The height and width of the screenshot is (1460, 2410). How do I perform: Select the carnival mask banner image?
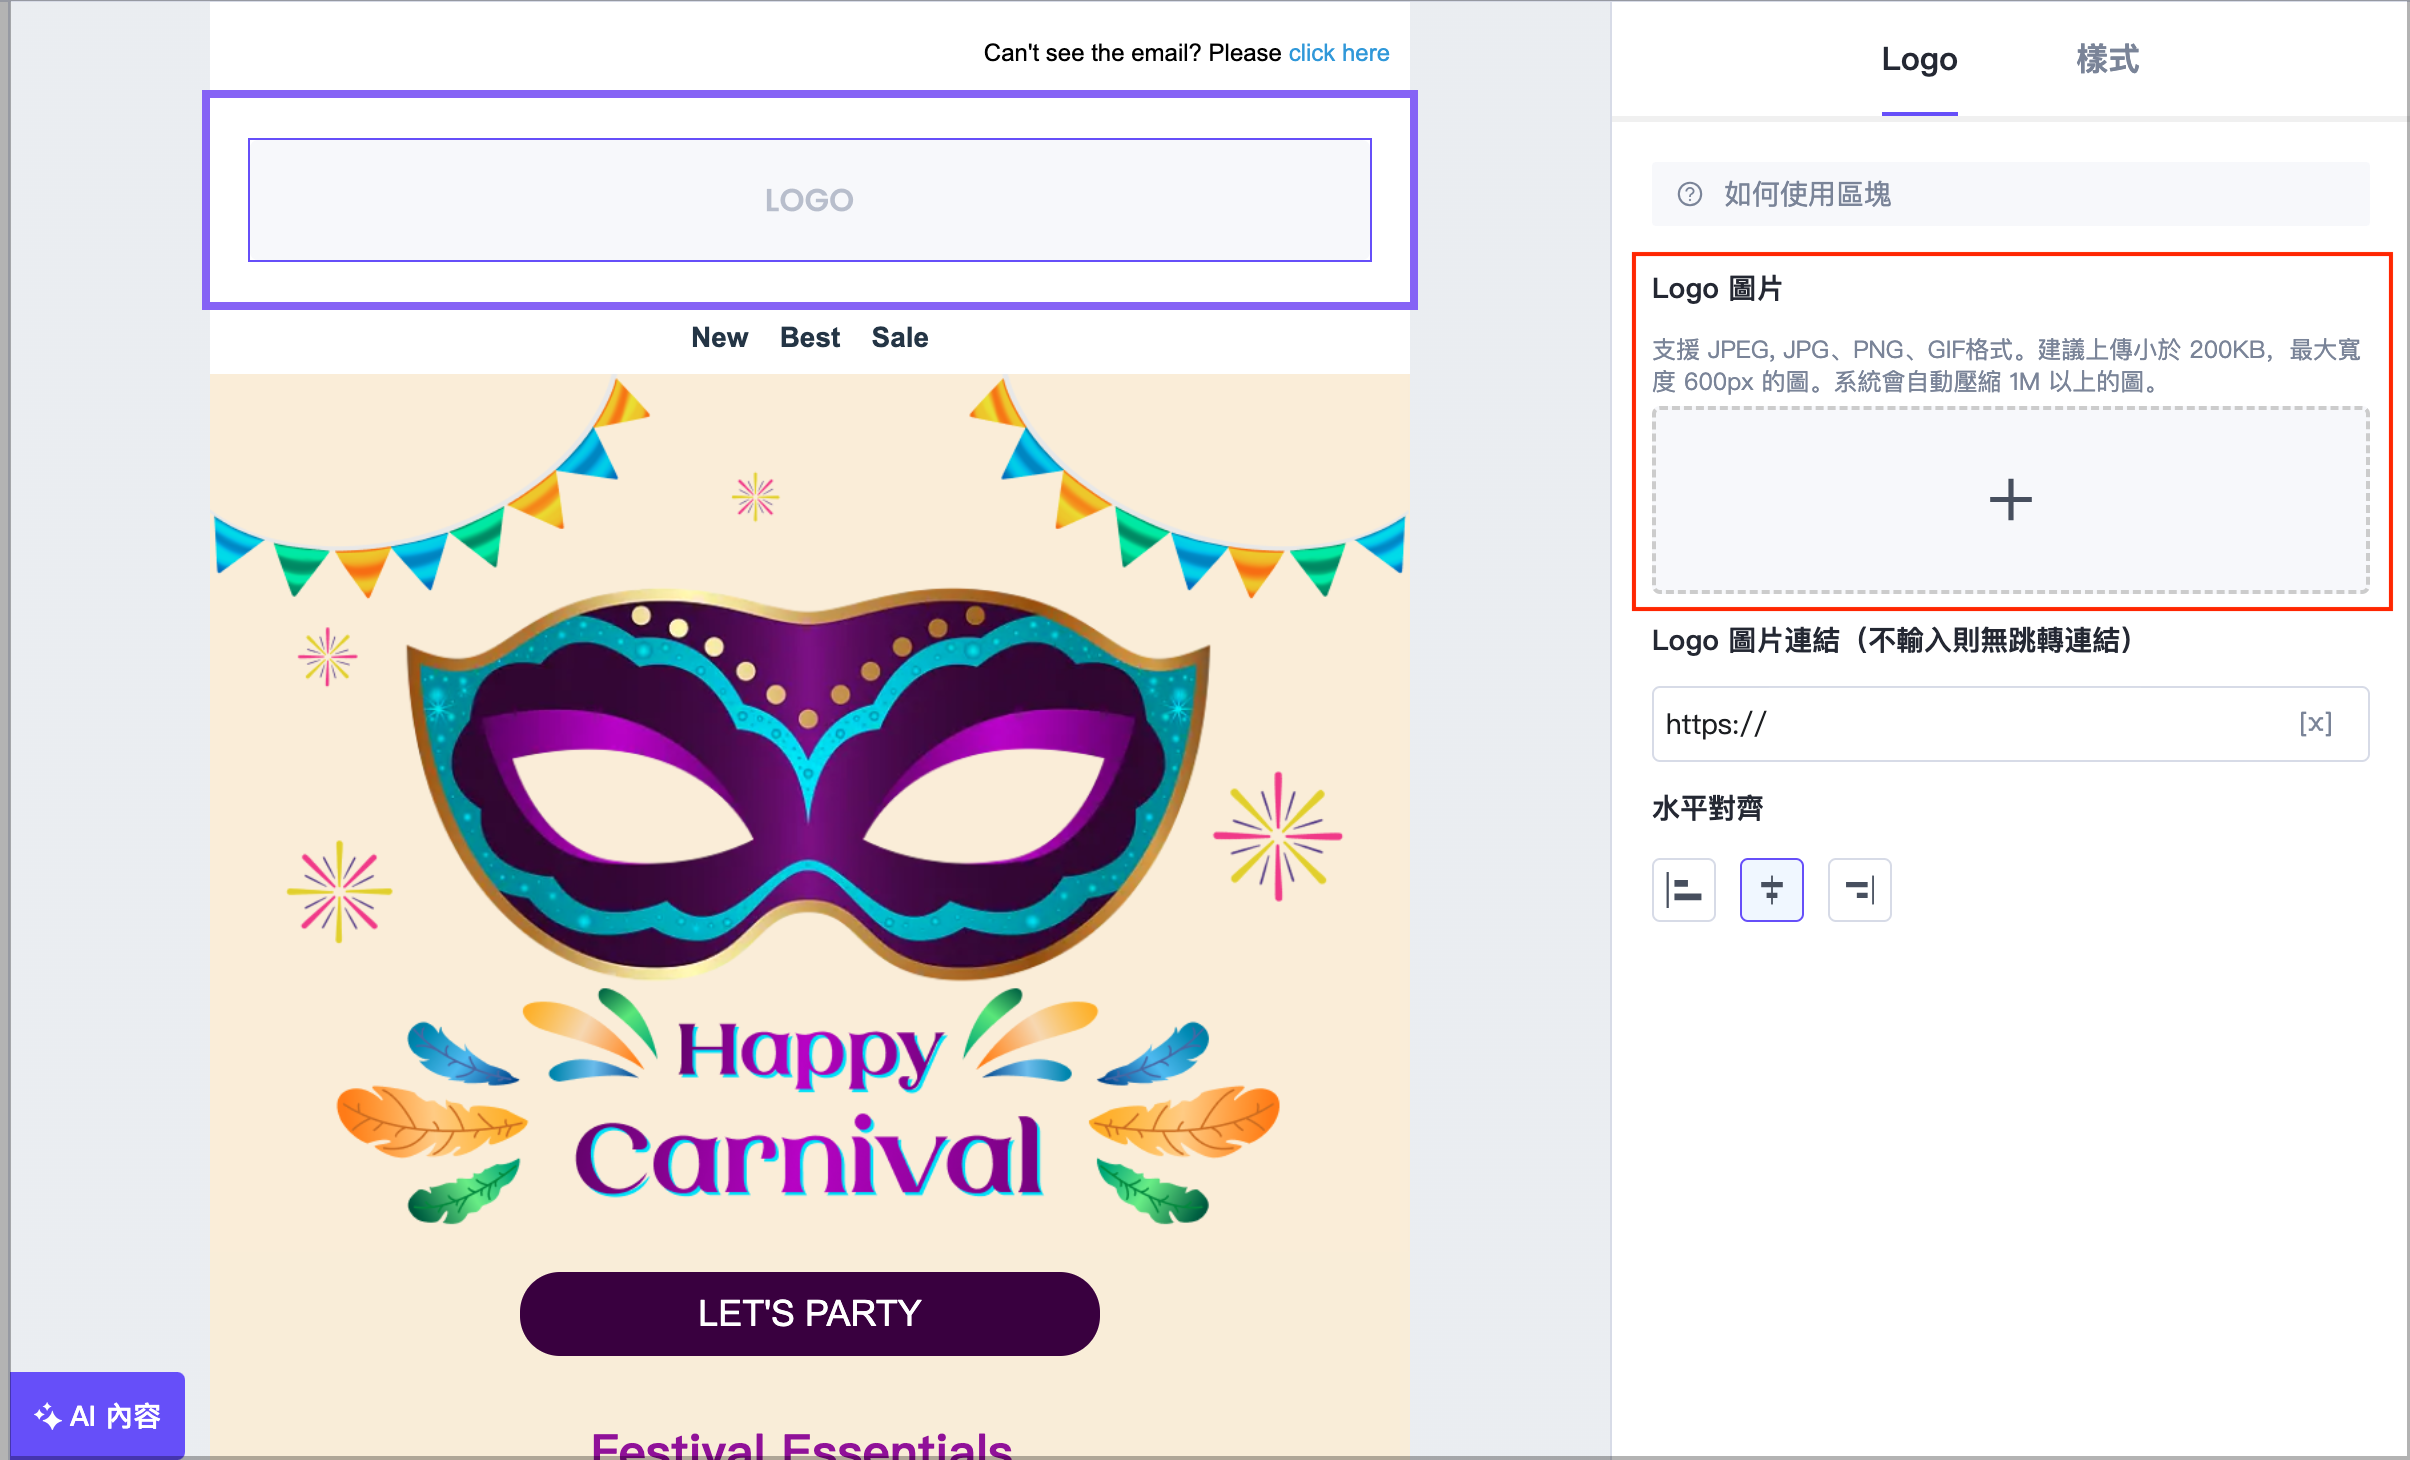(x=809, y=790)
